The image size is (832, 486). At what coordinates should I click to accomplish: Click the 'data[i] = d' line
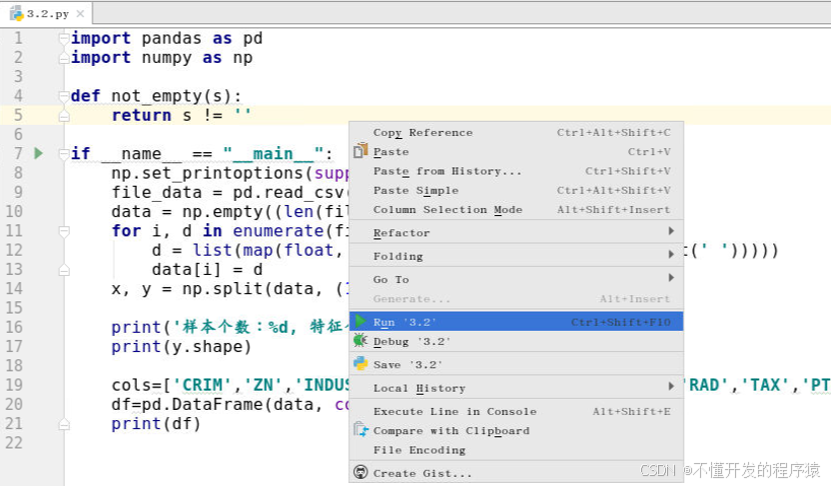(x=207, y=270)
